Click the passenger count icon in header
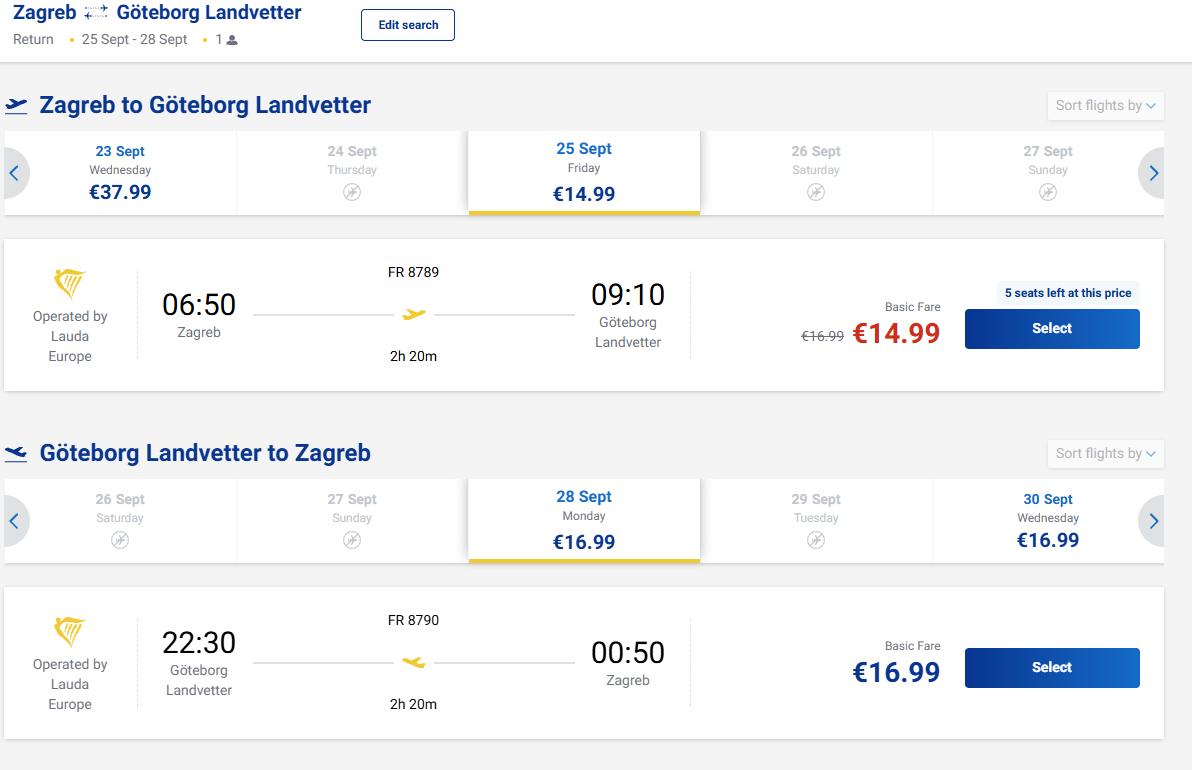Screen dimensions: 1192x770 [x=232, y=40]
